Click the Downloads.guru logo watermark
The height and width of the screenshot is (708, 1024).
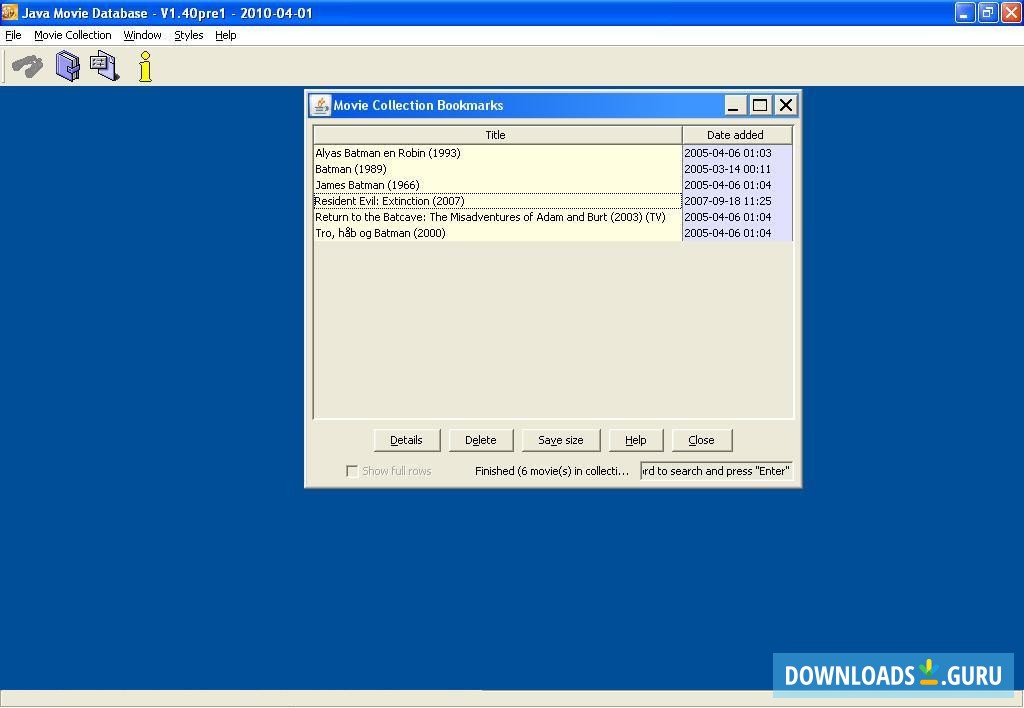pos(893,674)
